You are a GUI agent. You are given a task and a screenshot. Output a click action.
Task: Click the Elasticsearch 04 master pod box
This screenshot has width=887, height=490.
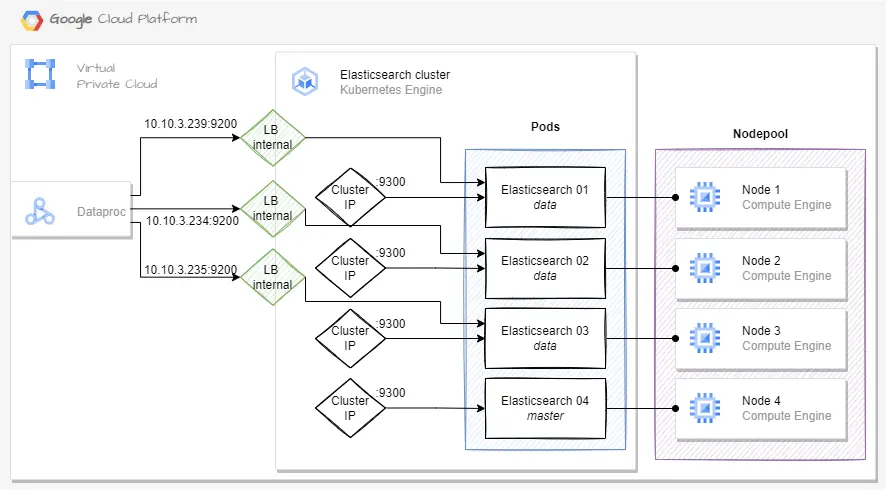point(545,408)
